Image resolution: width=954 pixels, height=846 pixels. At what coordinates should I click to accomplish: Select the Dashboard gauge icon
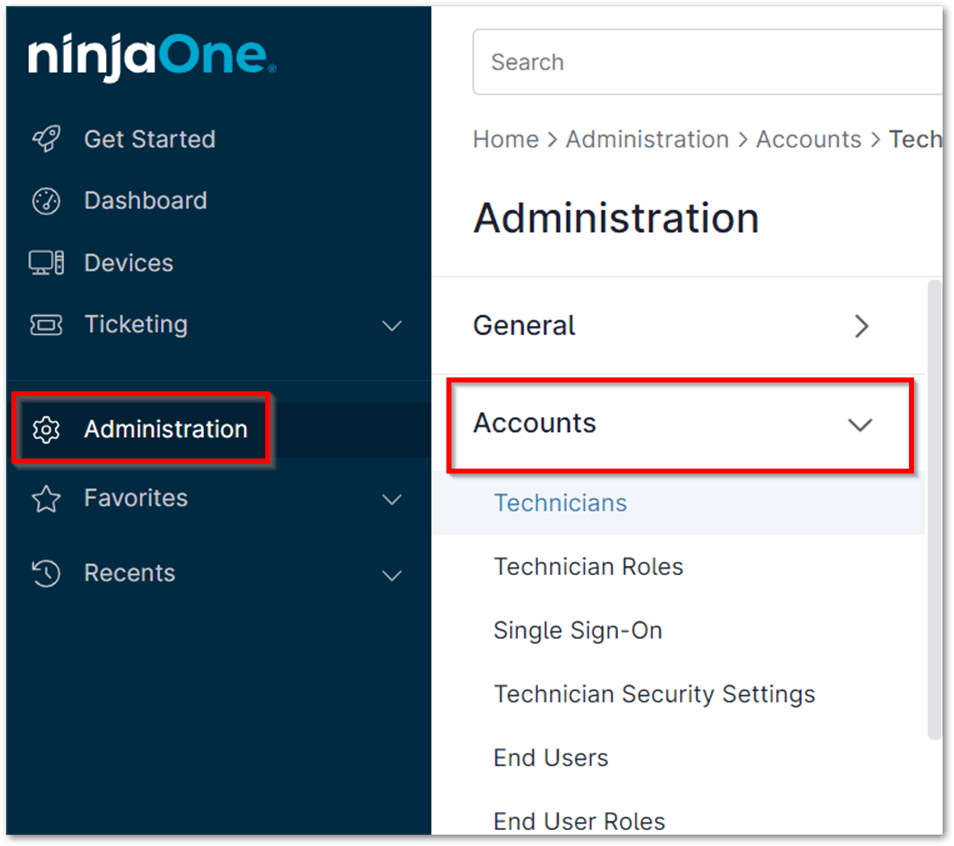[x=46, y=200]
